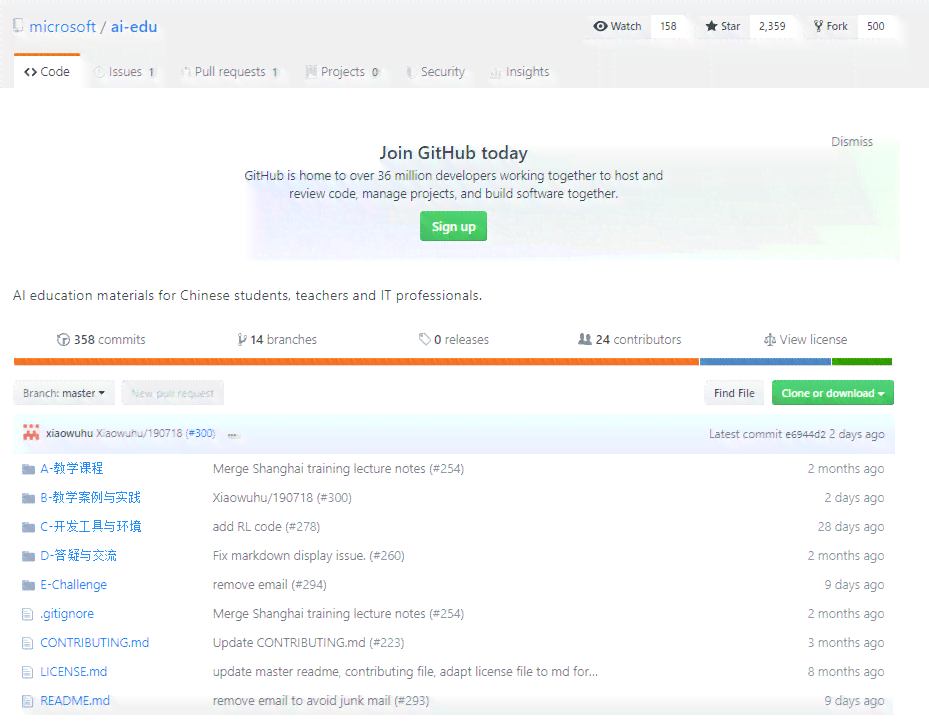Click the folder icon for D-答疑与交流
This screenshot has width=929, height=722.
[28, 556]
